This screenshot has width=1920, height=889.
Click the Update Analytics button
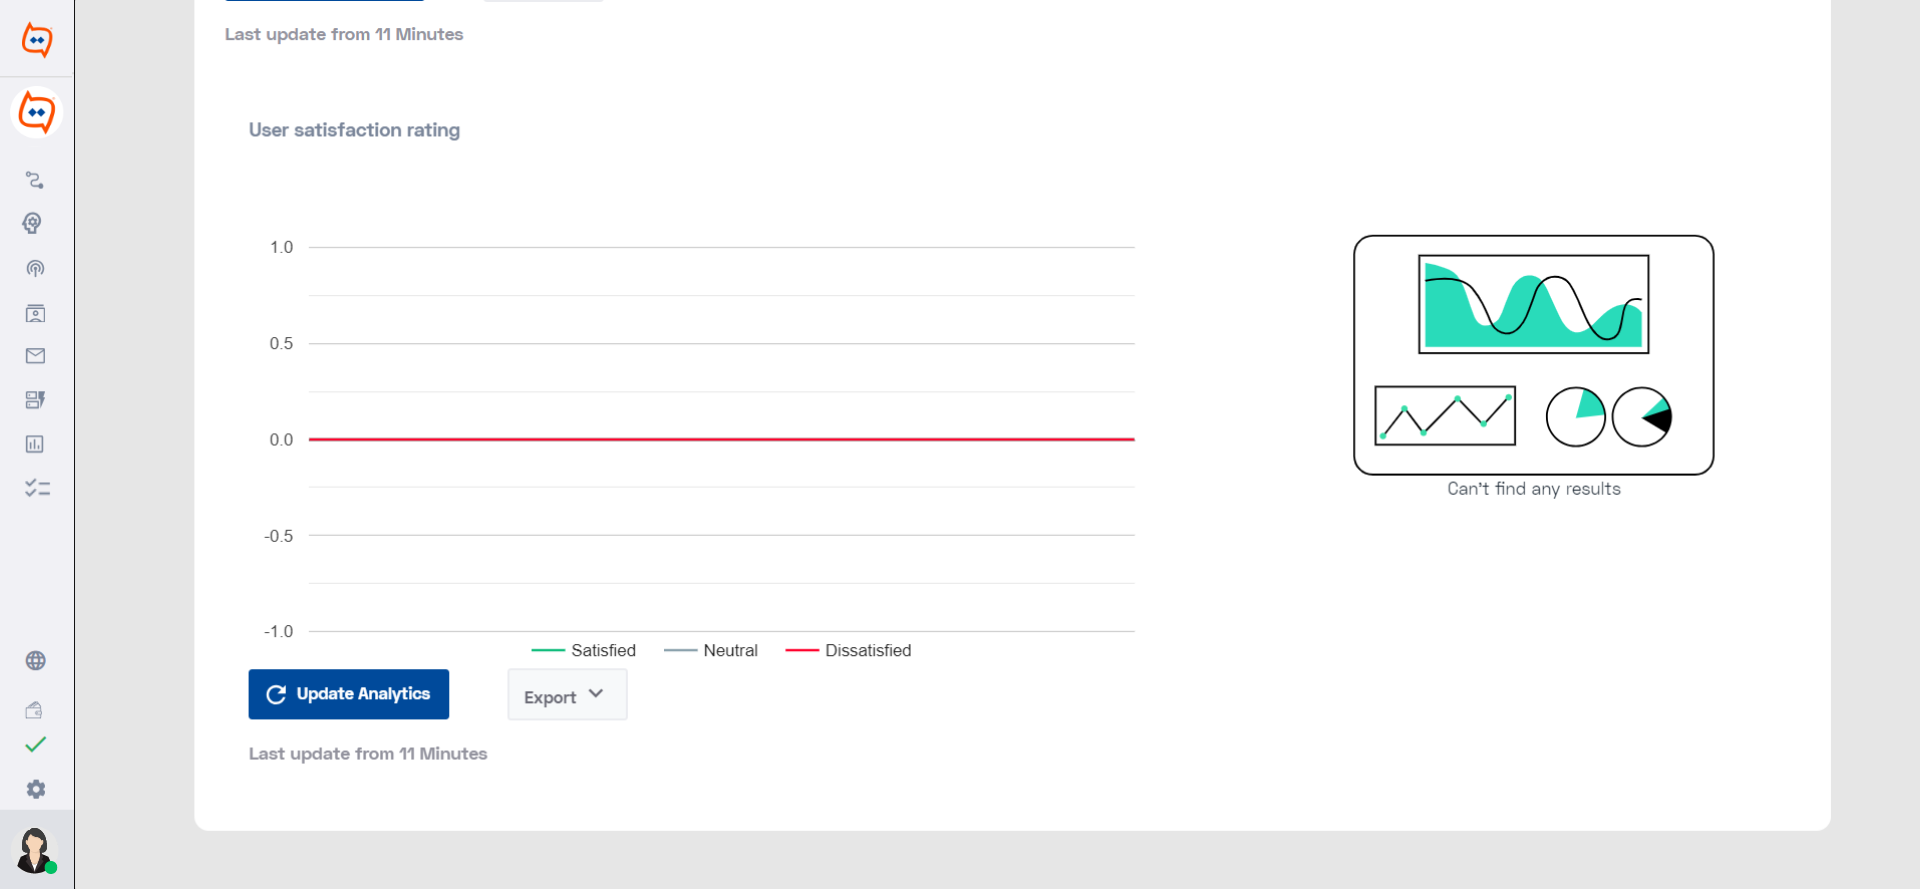tap(348, 694)
